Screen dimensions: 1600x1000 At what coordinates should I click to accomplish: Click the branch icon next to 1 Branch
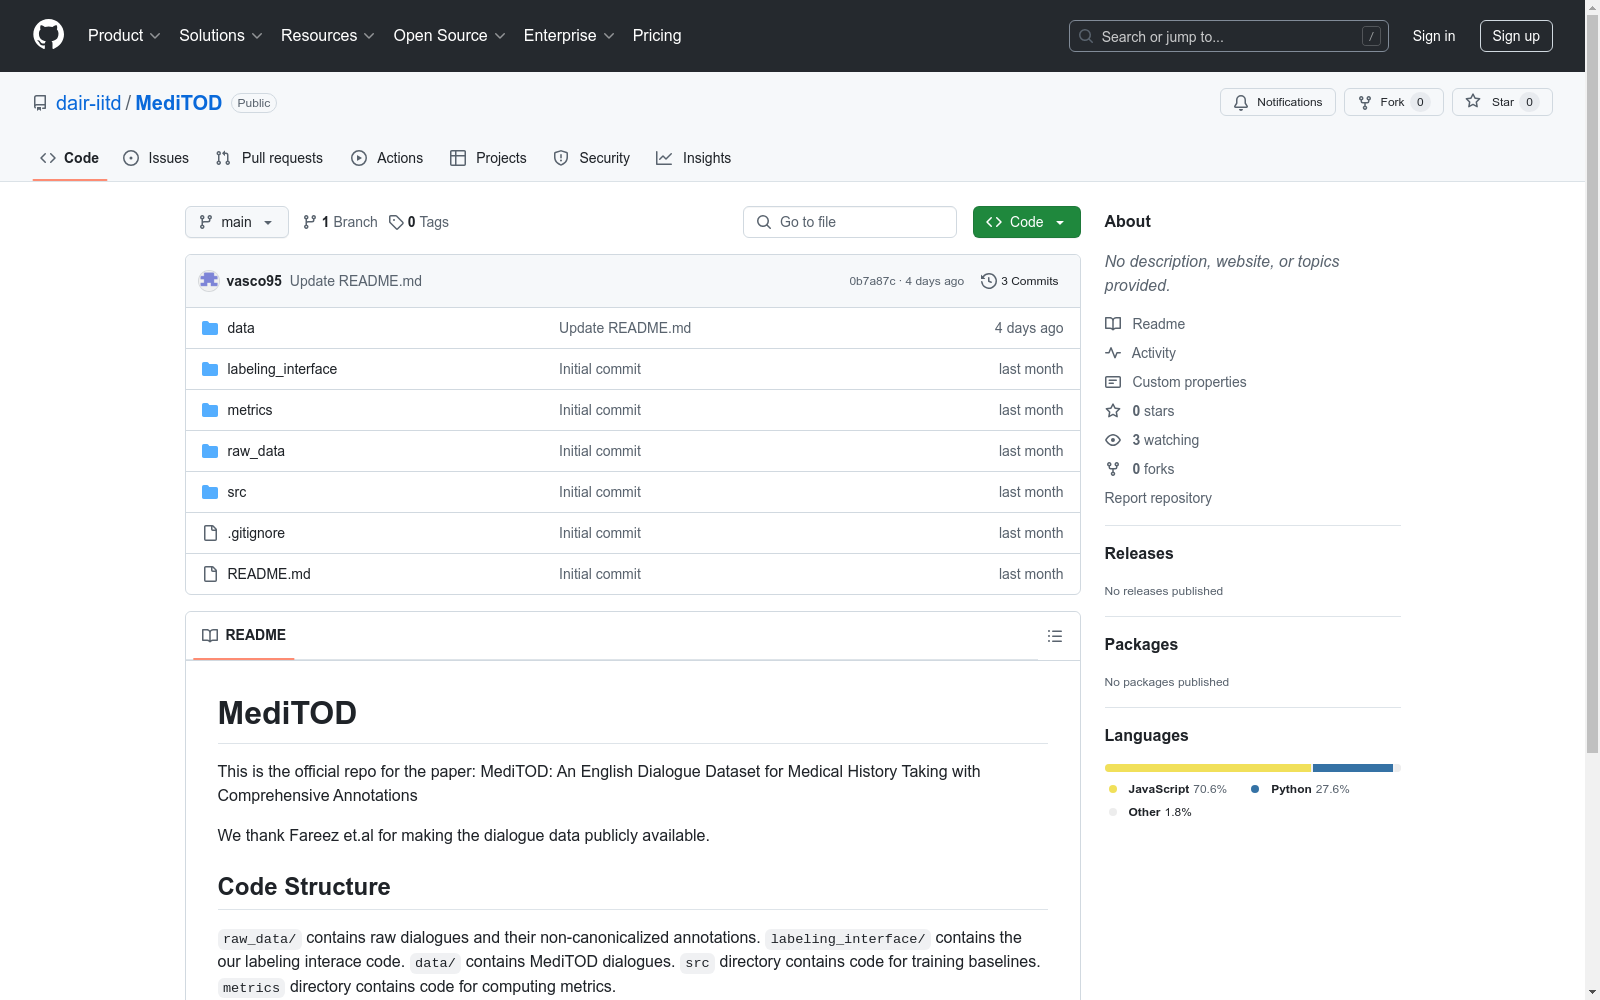point(310,222)
